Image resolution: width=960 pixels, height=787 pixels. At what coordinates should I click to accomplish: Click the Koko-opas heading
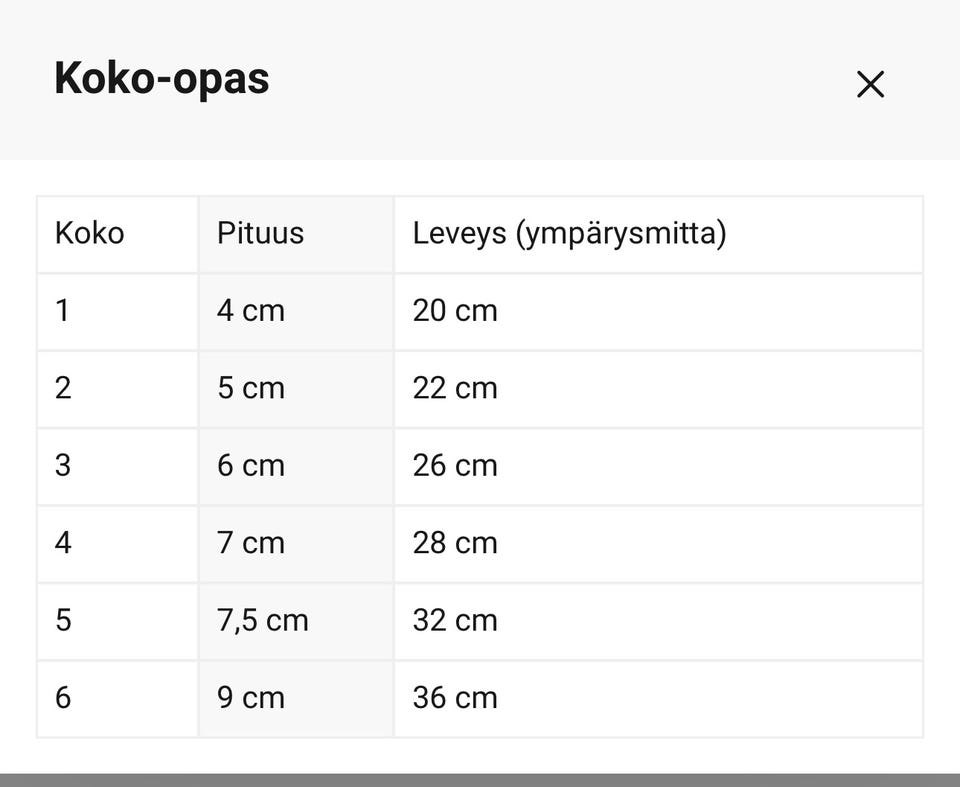pos(162,79)
